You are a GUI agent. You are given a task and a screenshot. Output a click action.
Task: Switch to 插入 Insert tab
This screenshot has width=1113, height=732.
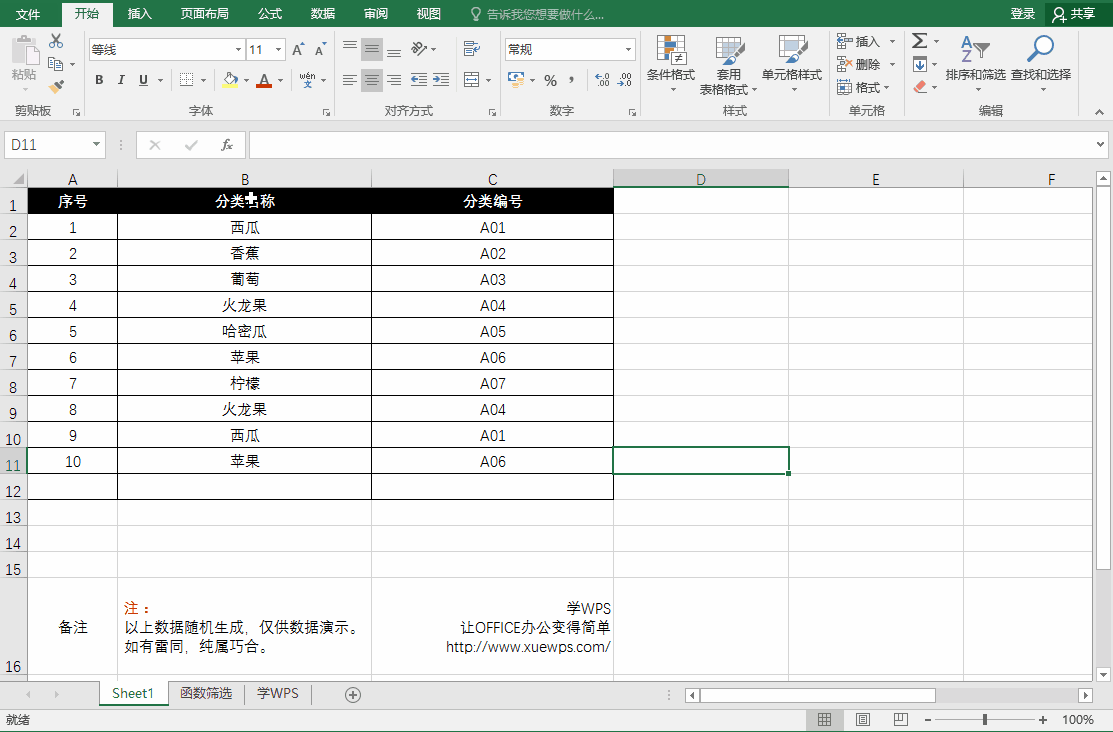(x=139, y=13)
